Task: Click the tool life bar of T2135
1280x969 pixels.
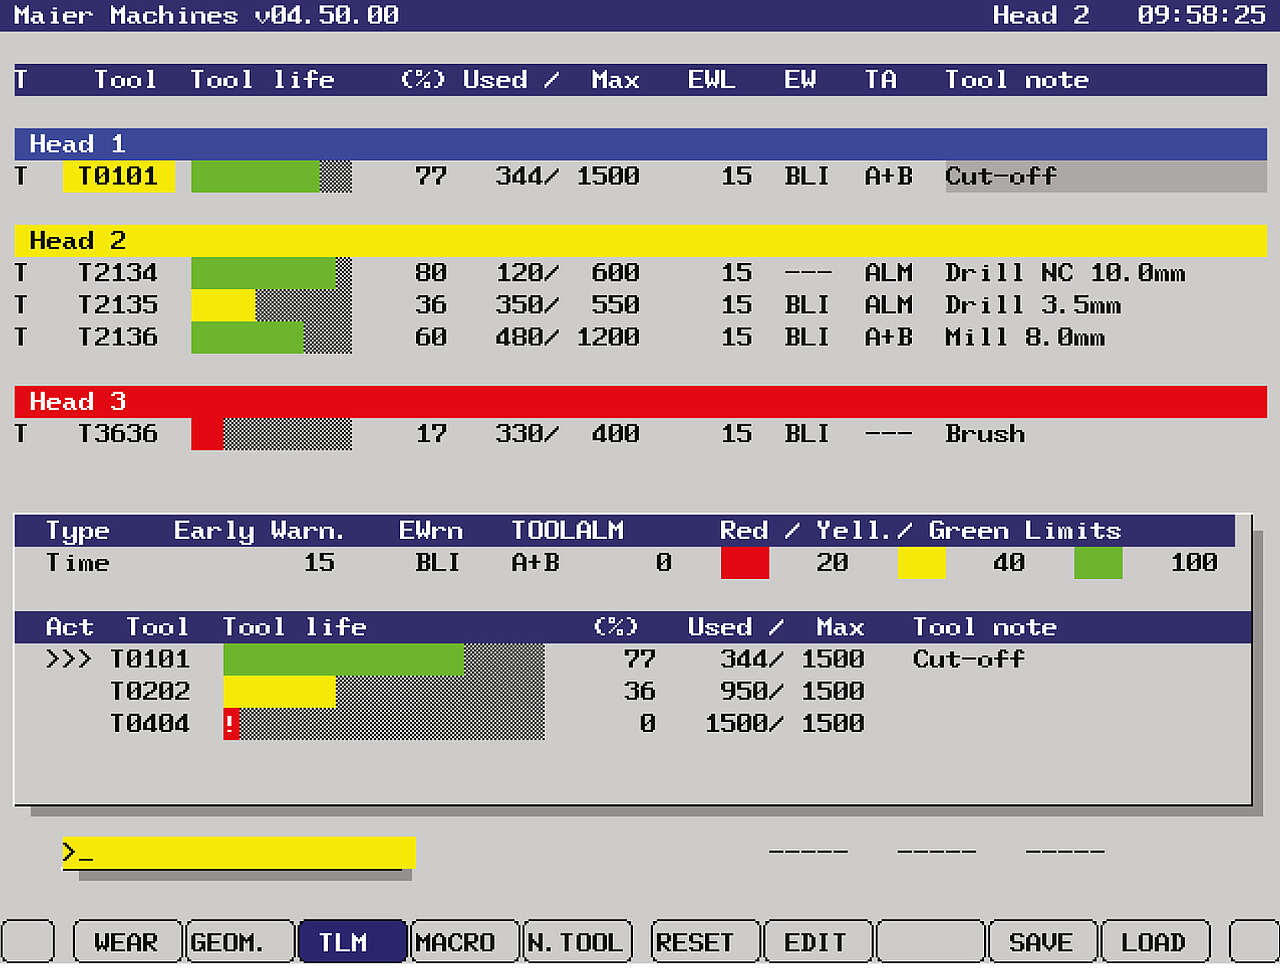Action: pos(271,306)
